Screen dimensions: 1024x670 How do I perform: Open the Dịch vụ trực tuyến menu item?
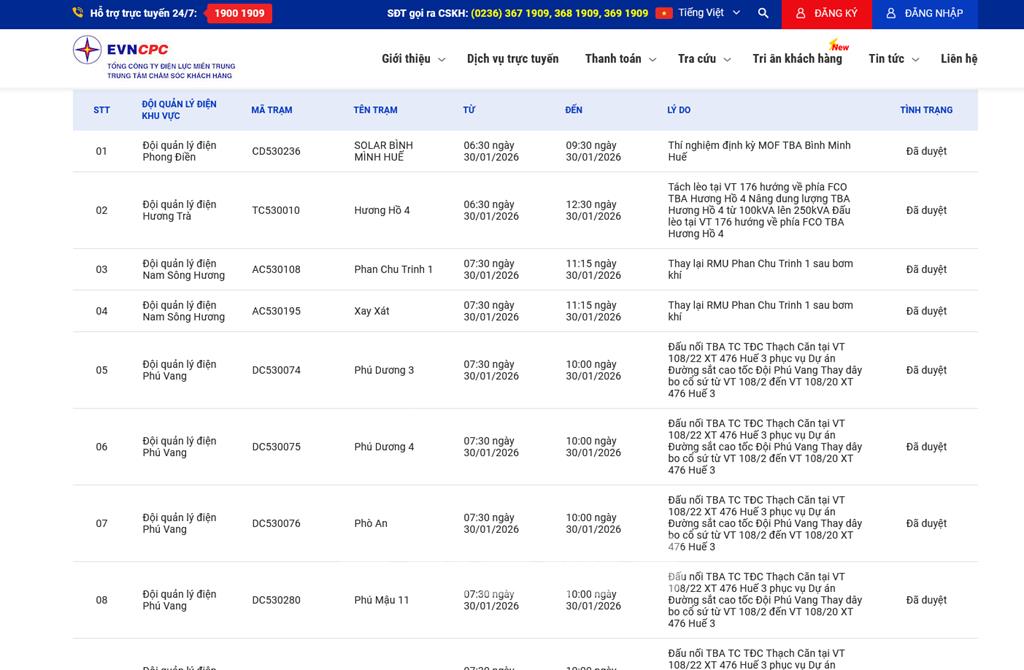pos(512,59)
